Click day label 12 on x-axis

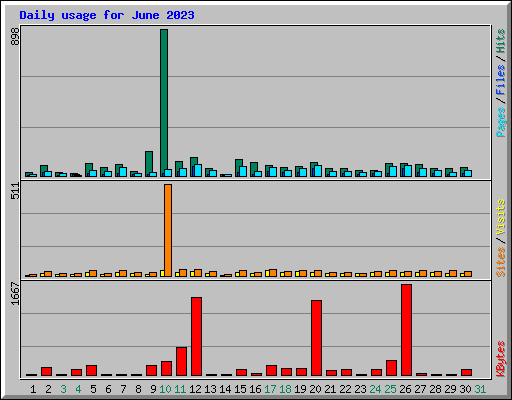(x=195, y=389)
